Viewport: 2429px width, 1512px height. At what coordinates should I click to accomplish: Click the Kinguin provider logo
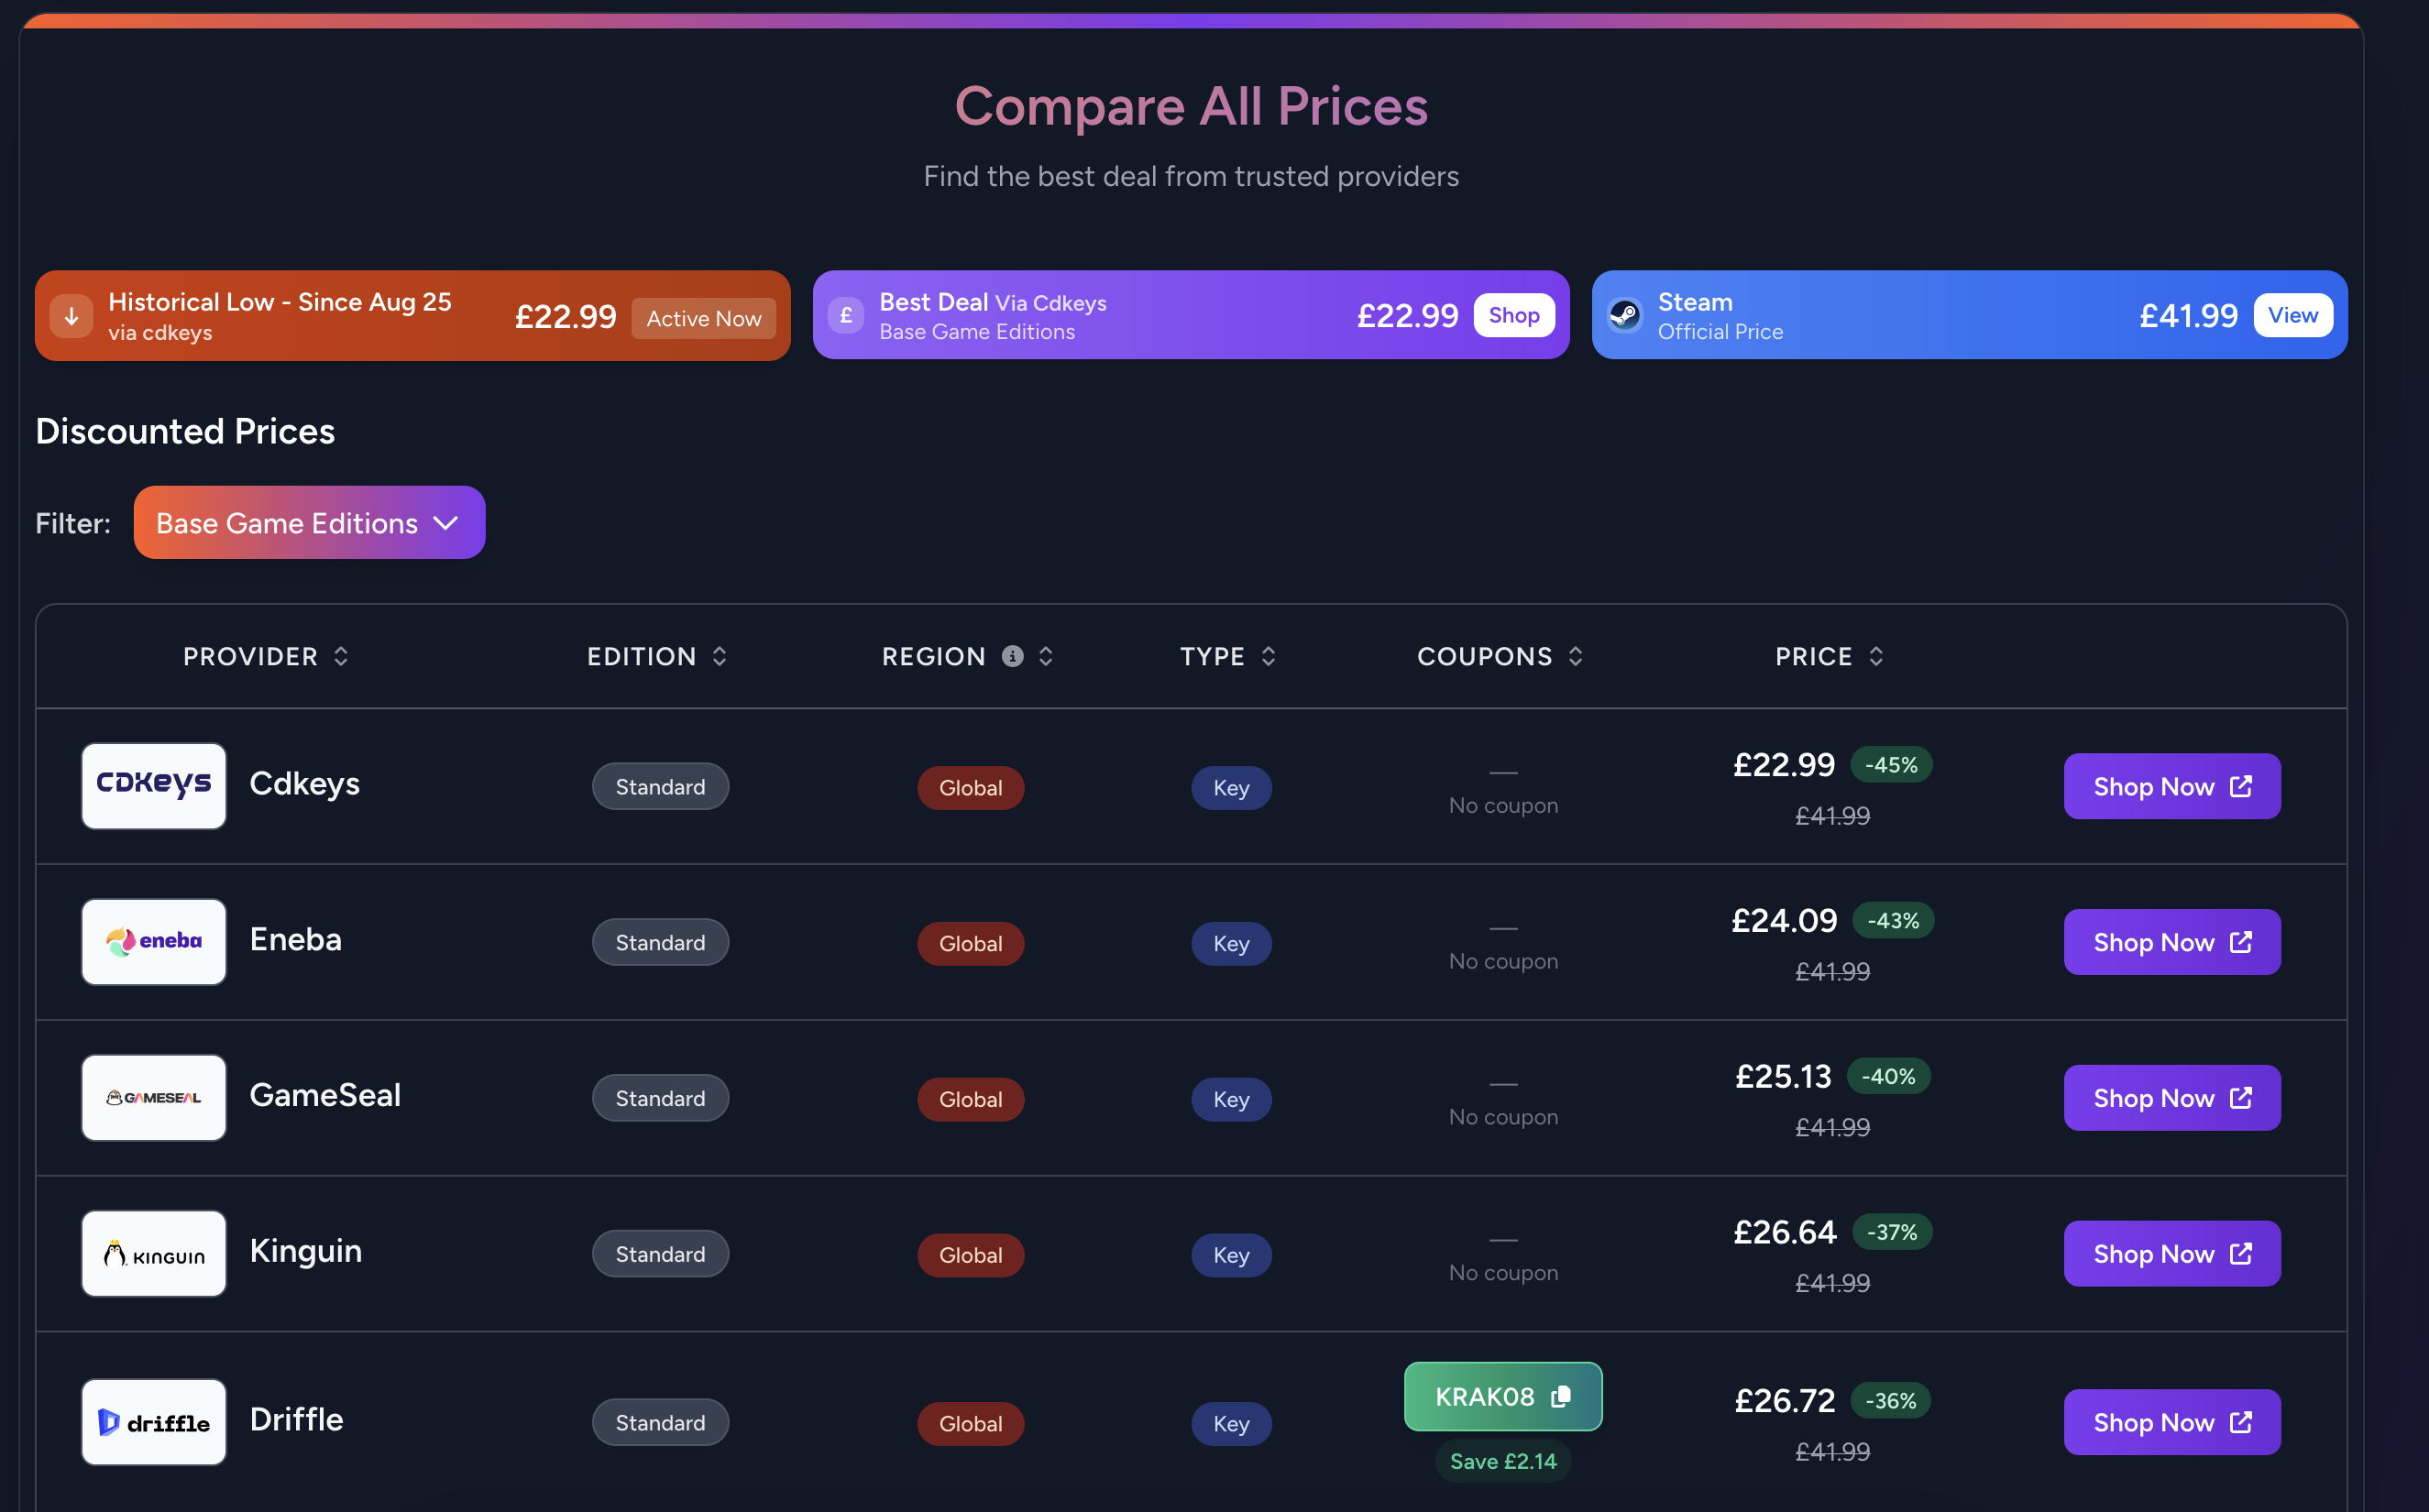154,1253
